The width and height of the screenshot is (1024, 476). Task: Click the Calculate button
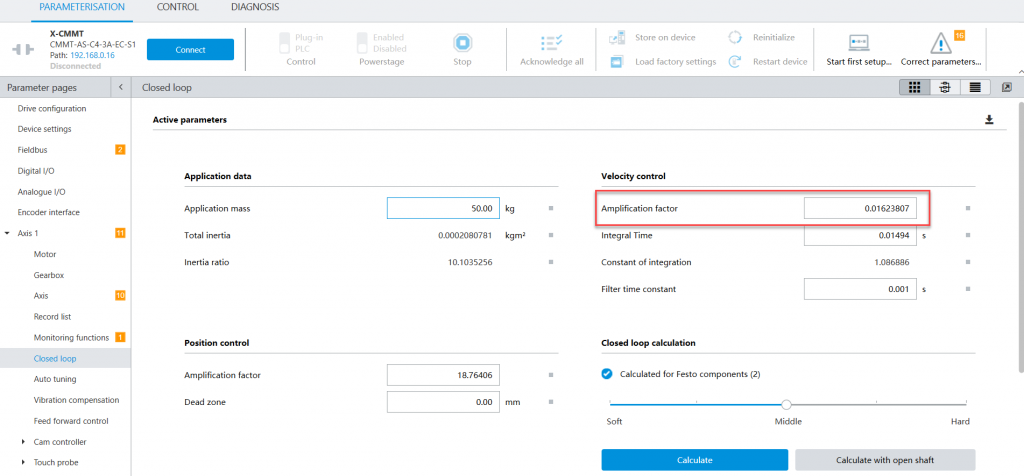coord(694,460)
